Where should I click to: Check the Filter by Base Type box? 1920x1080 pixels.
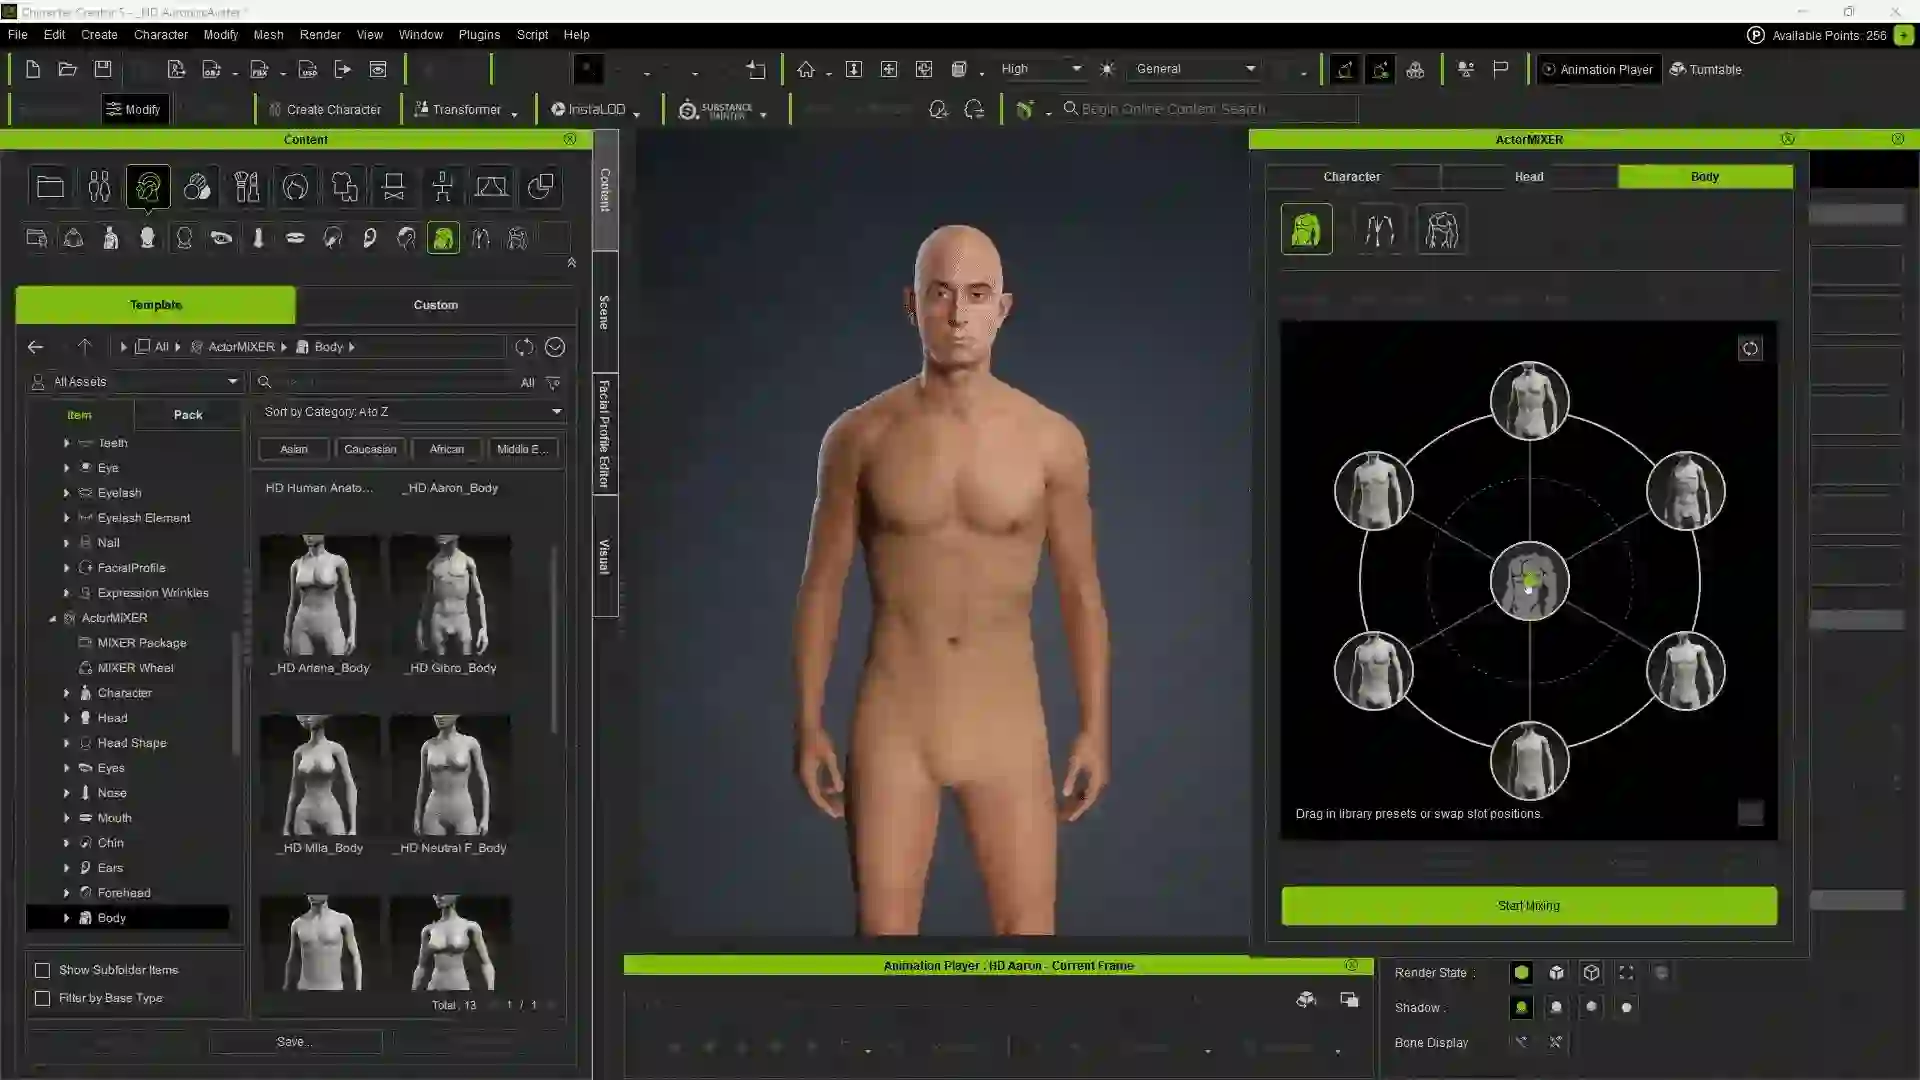pos(43,998)
